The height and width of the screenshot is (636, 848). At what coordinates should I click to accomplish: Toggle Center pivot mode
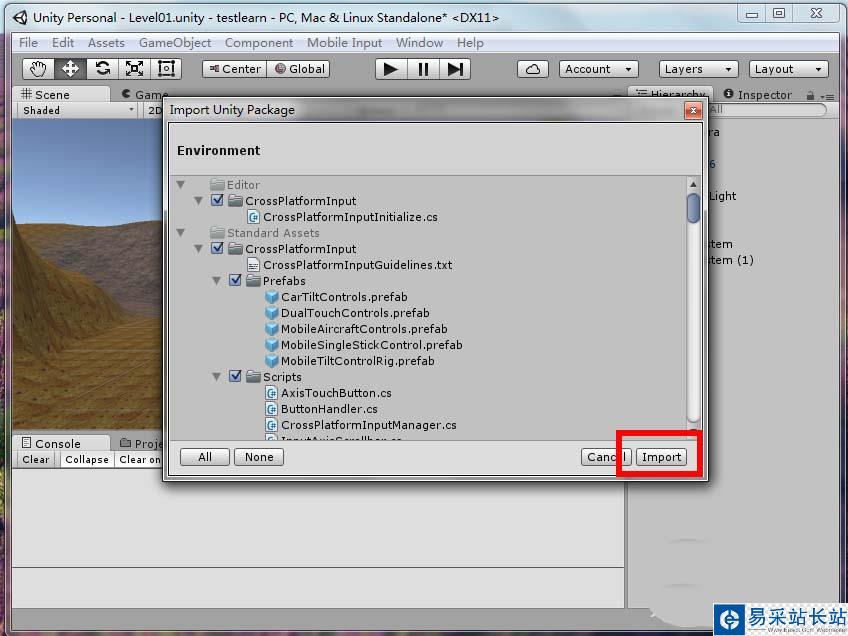[x=235, y=69]
